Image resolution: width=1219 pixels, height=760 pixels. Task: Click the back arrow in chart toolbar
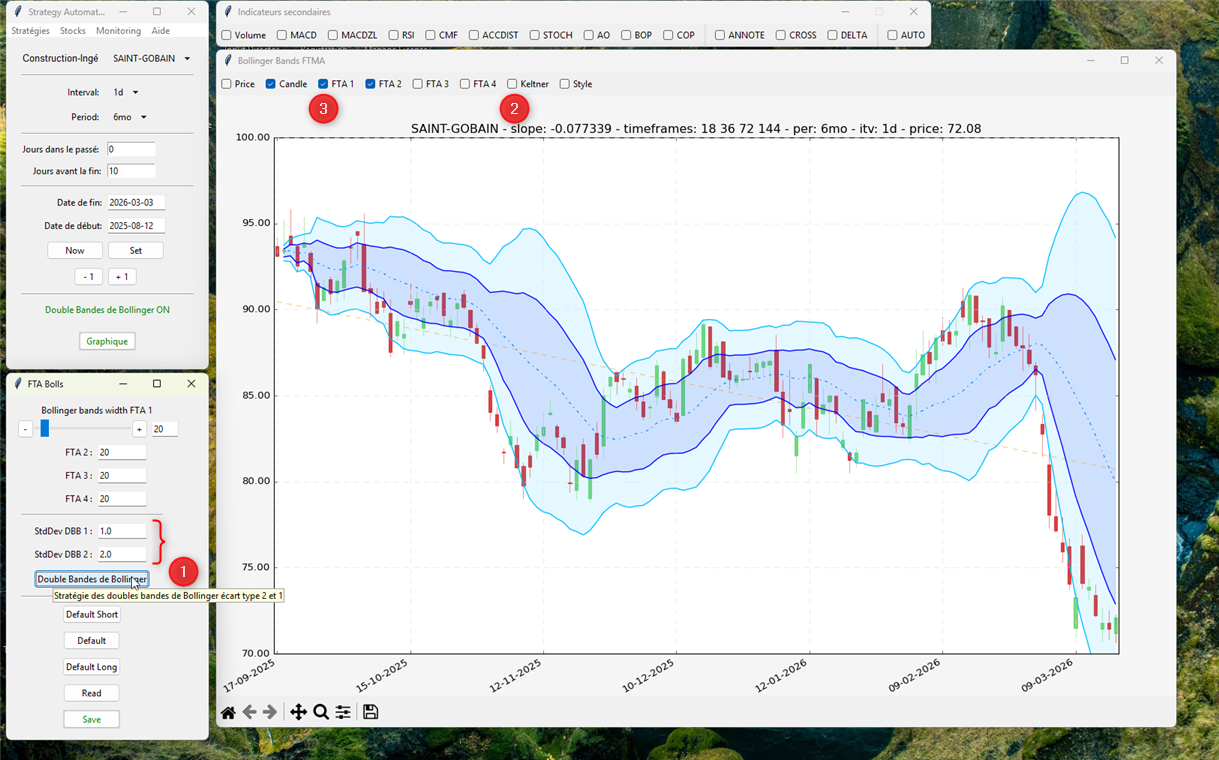coord(250,712)
